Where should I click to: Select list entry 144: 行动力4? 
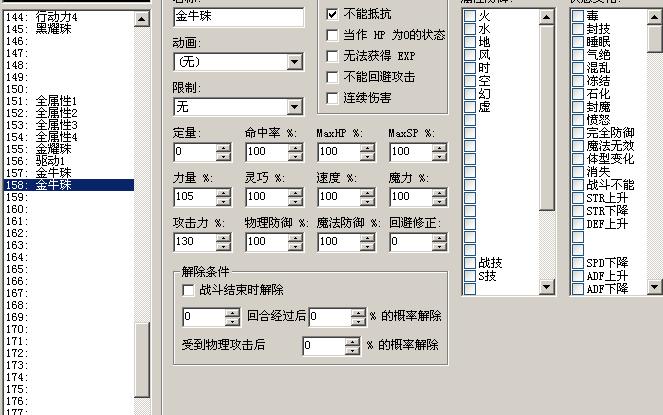(x=69, y=17)
